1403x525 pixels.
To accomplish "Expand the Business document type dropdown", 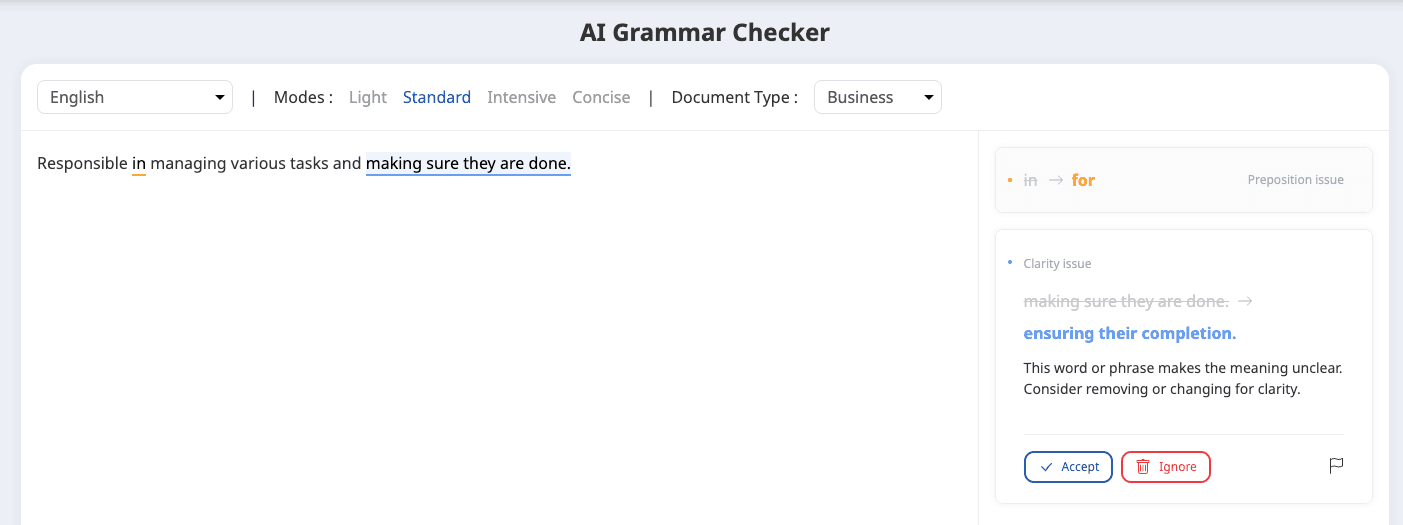I will click(877, 97).
